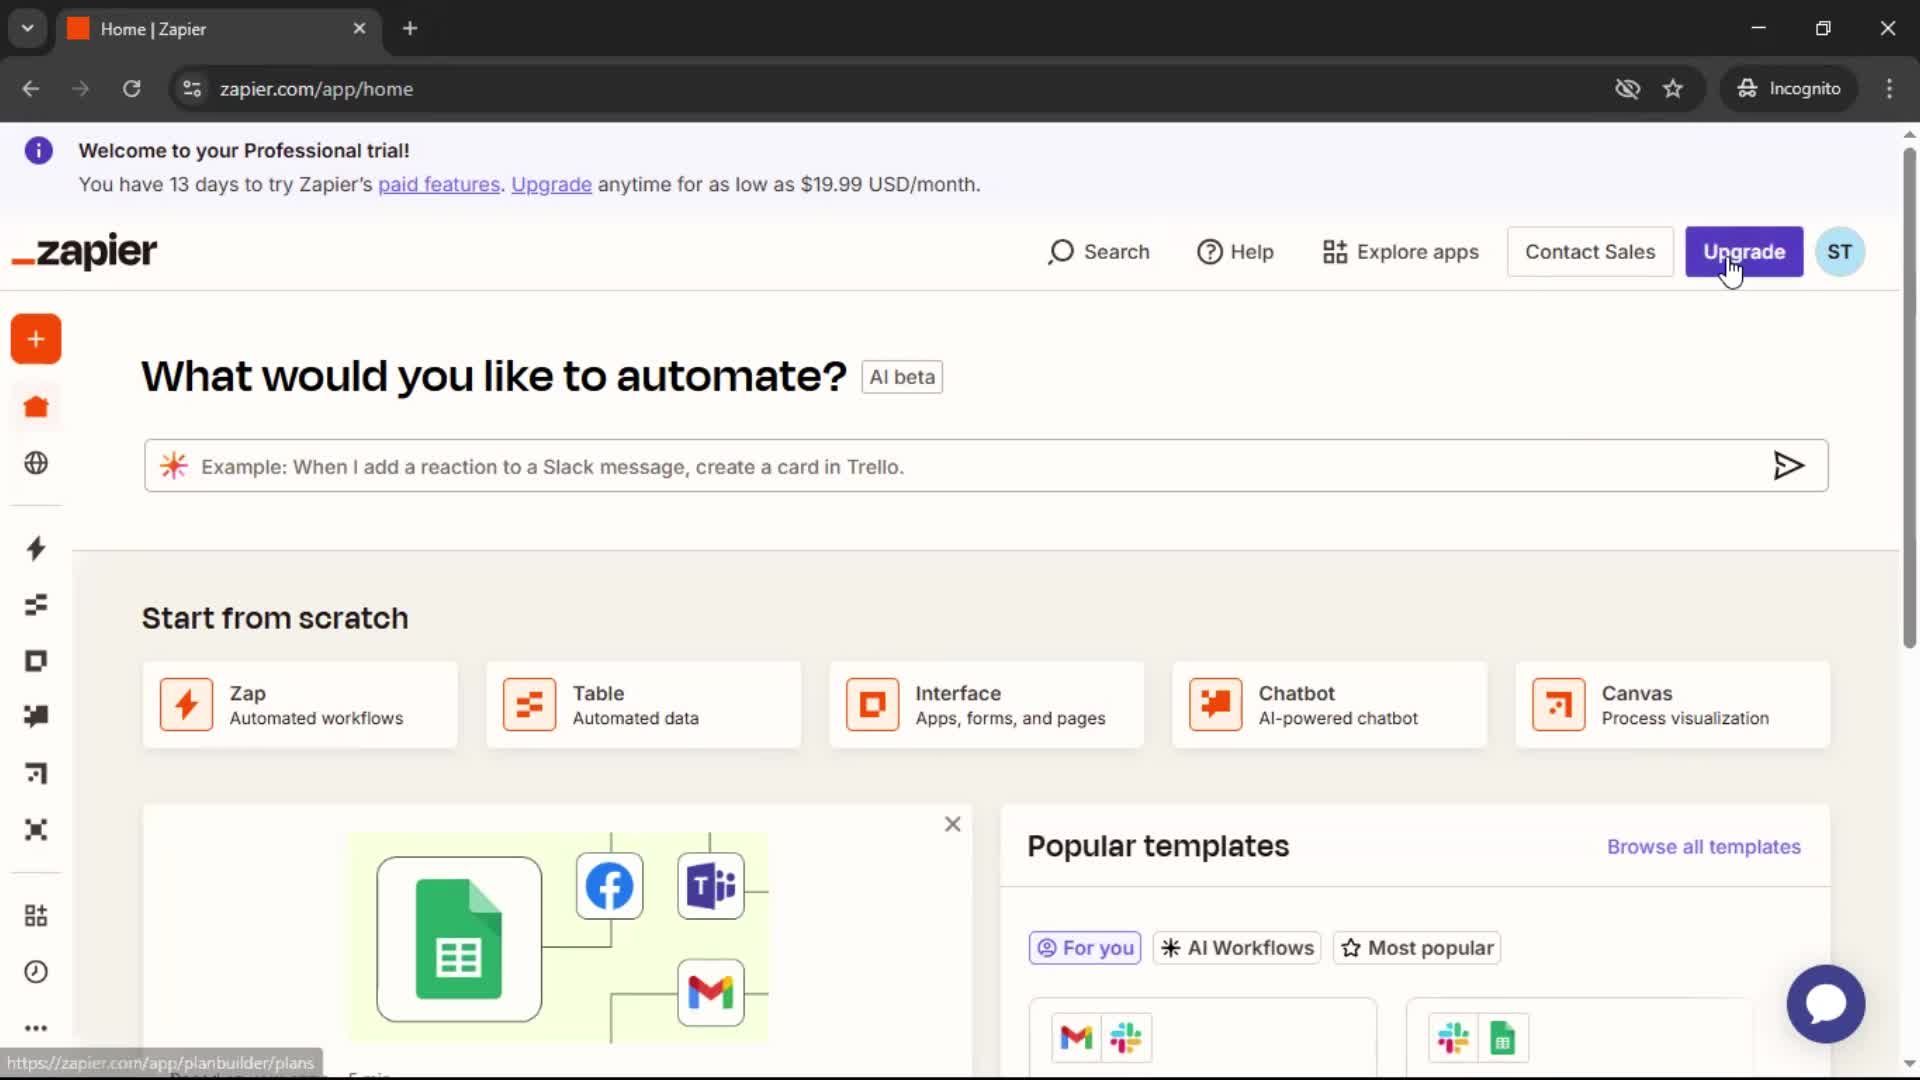Image resolution: width=1920 pixels, height=1080 pixels.
Task: Reload the page
Action: (x=131, y=89)
